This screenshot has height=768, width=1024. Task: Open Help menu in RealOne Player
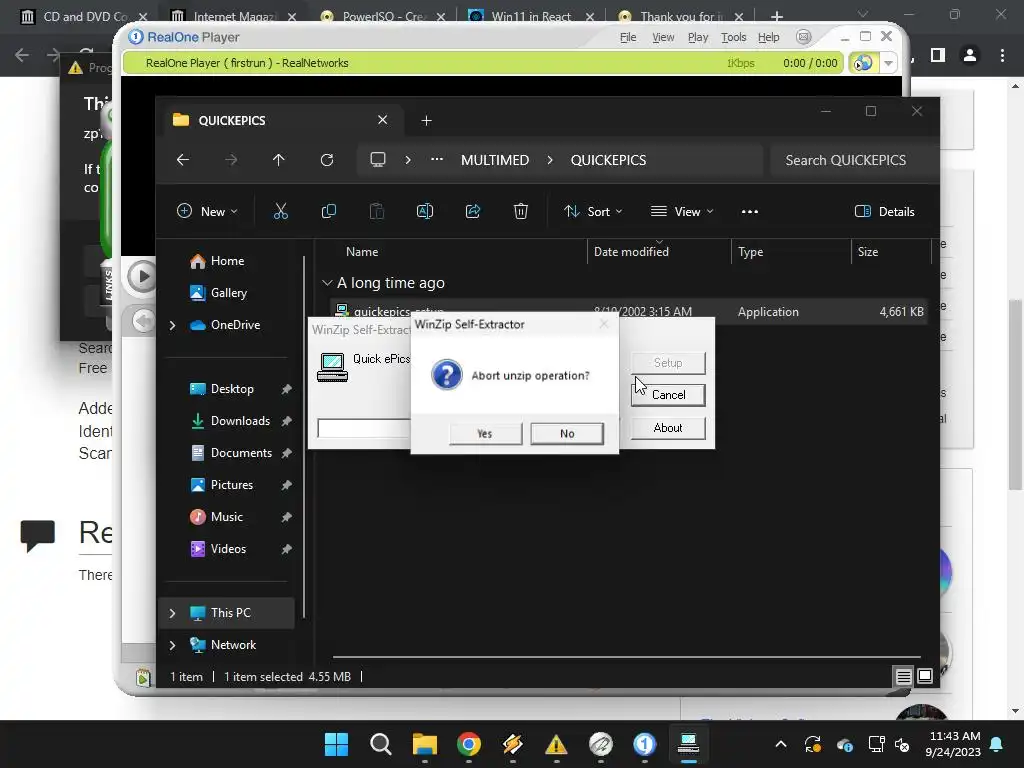(x=769, y=37)
